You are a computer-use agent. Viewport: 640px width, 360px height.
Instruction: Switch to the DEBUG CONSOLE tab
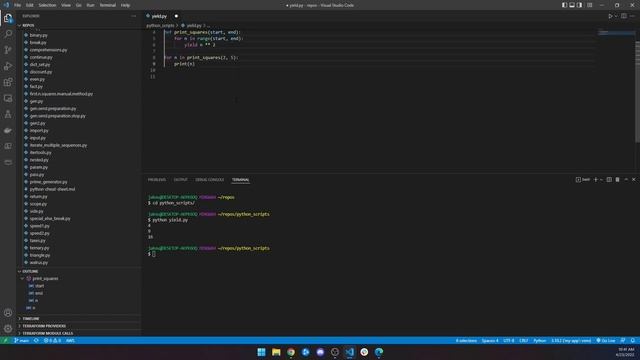[x=210, y=180]
